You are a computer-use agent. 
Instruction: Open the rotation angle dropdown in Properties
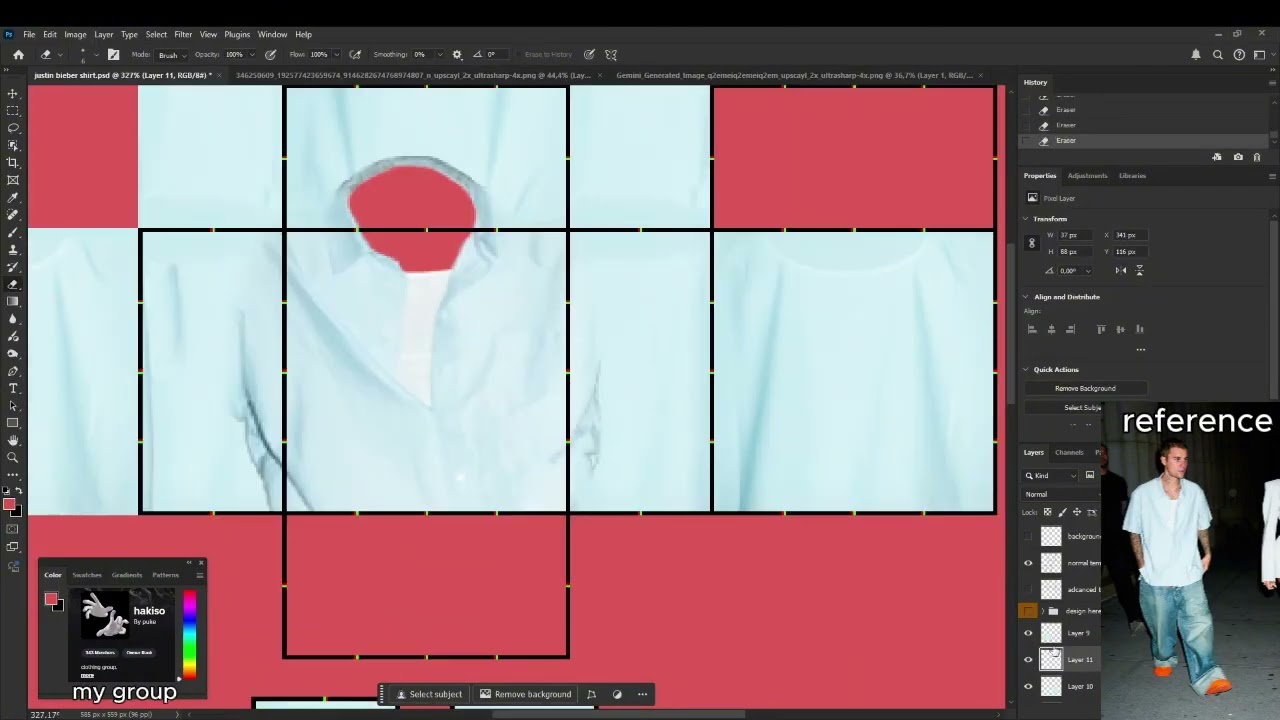tap(1087, 271)
